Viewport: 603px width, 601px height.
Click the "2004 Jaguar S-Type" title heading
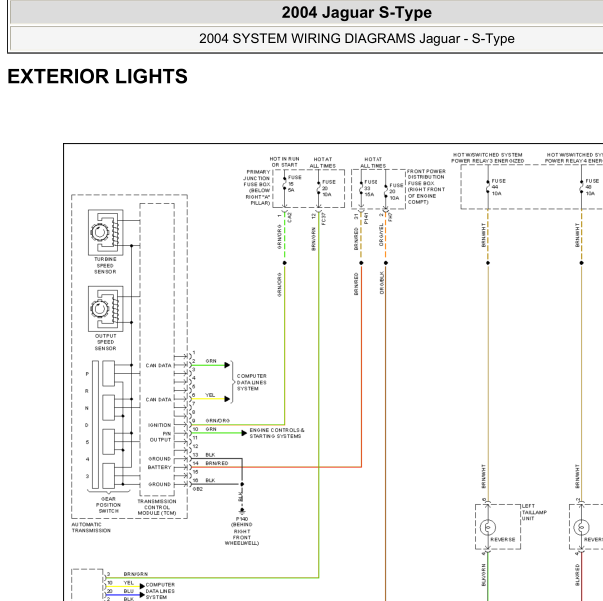click(x=356, y=12)
